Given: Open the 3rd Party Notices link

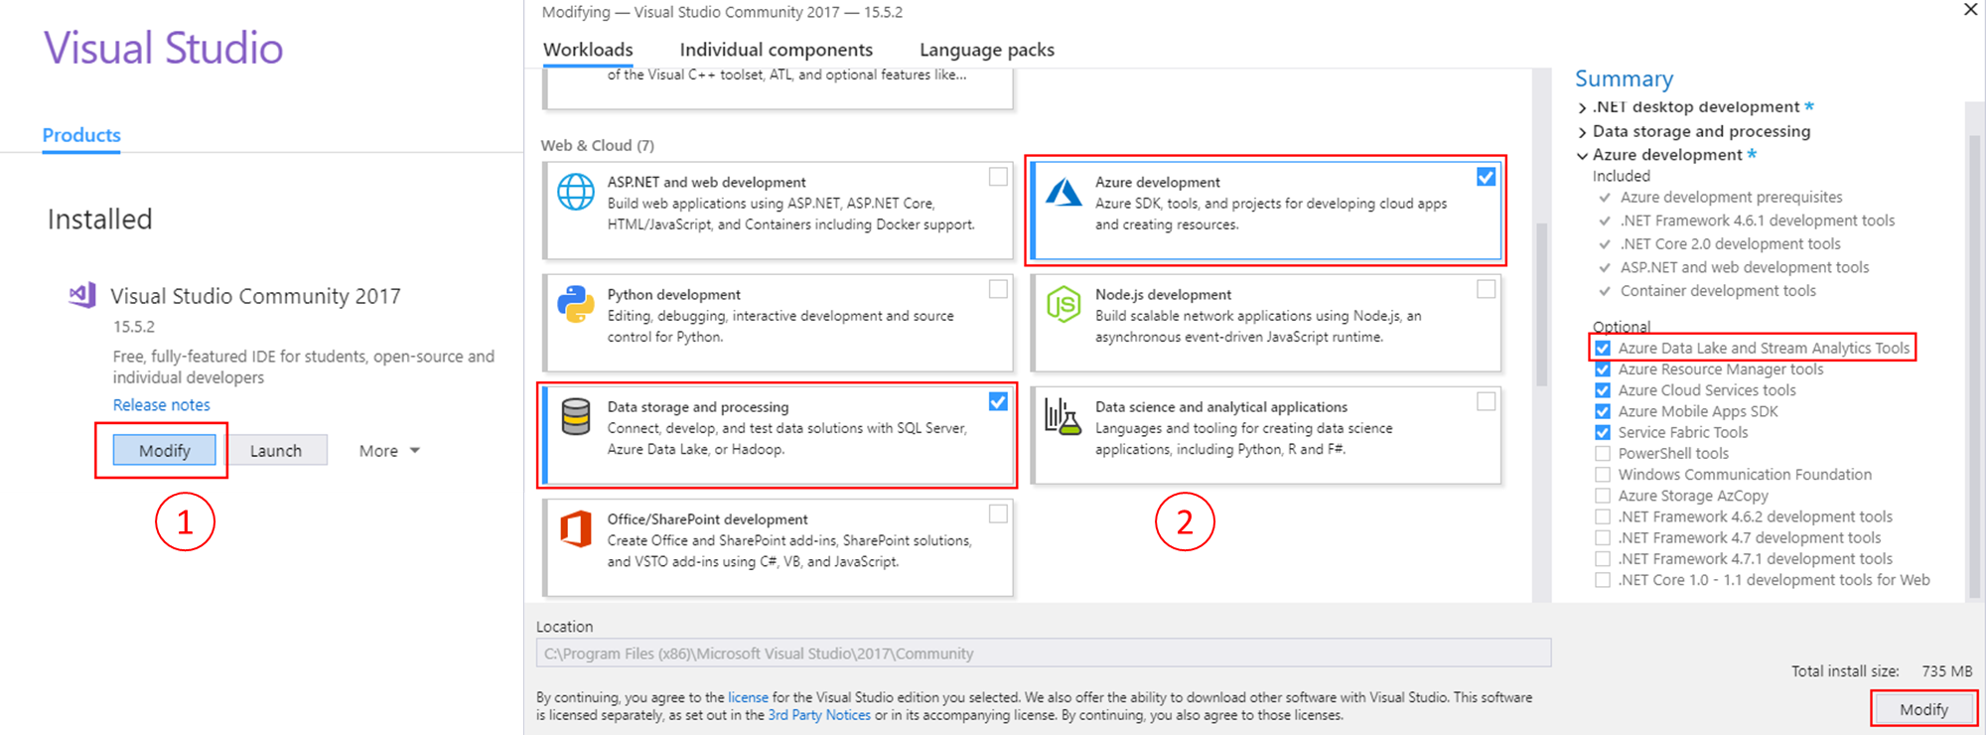Looking at the screenshot, I should 819,715.
